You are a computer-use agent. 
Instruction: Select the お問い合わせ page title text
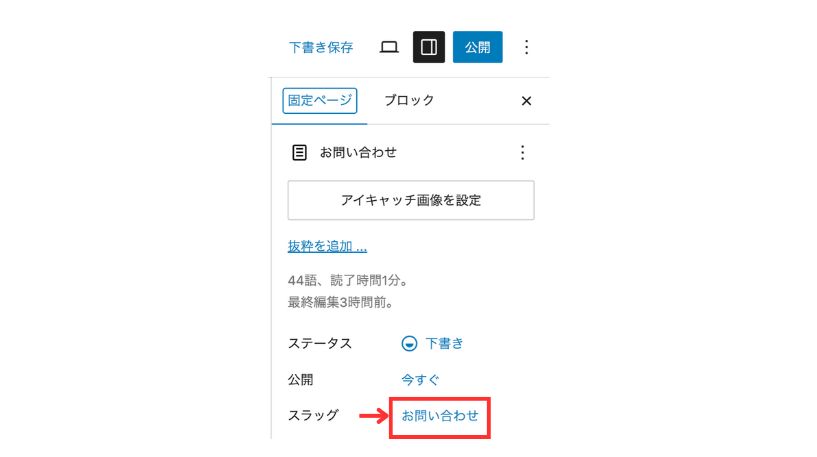coord(358,152)
